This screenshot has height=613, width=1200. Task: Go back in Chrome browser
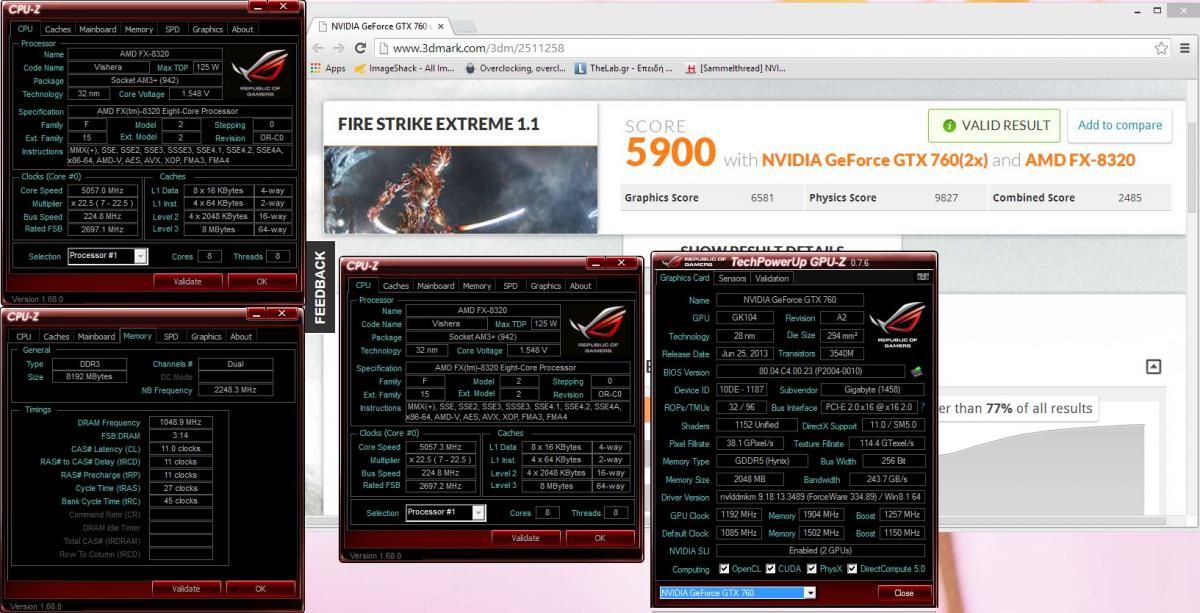(x=320, y=48)
